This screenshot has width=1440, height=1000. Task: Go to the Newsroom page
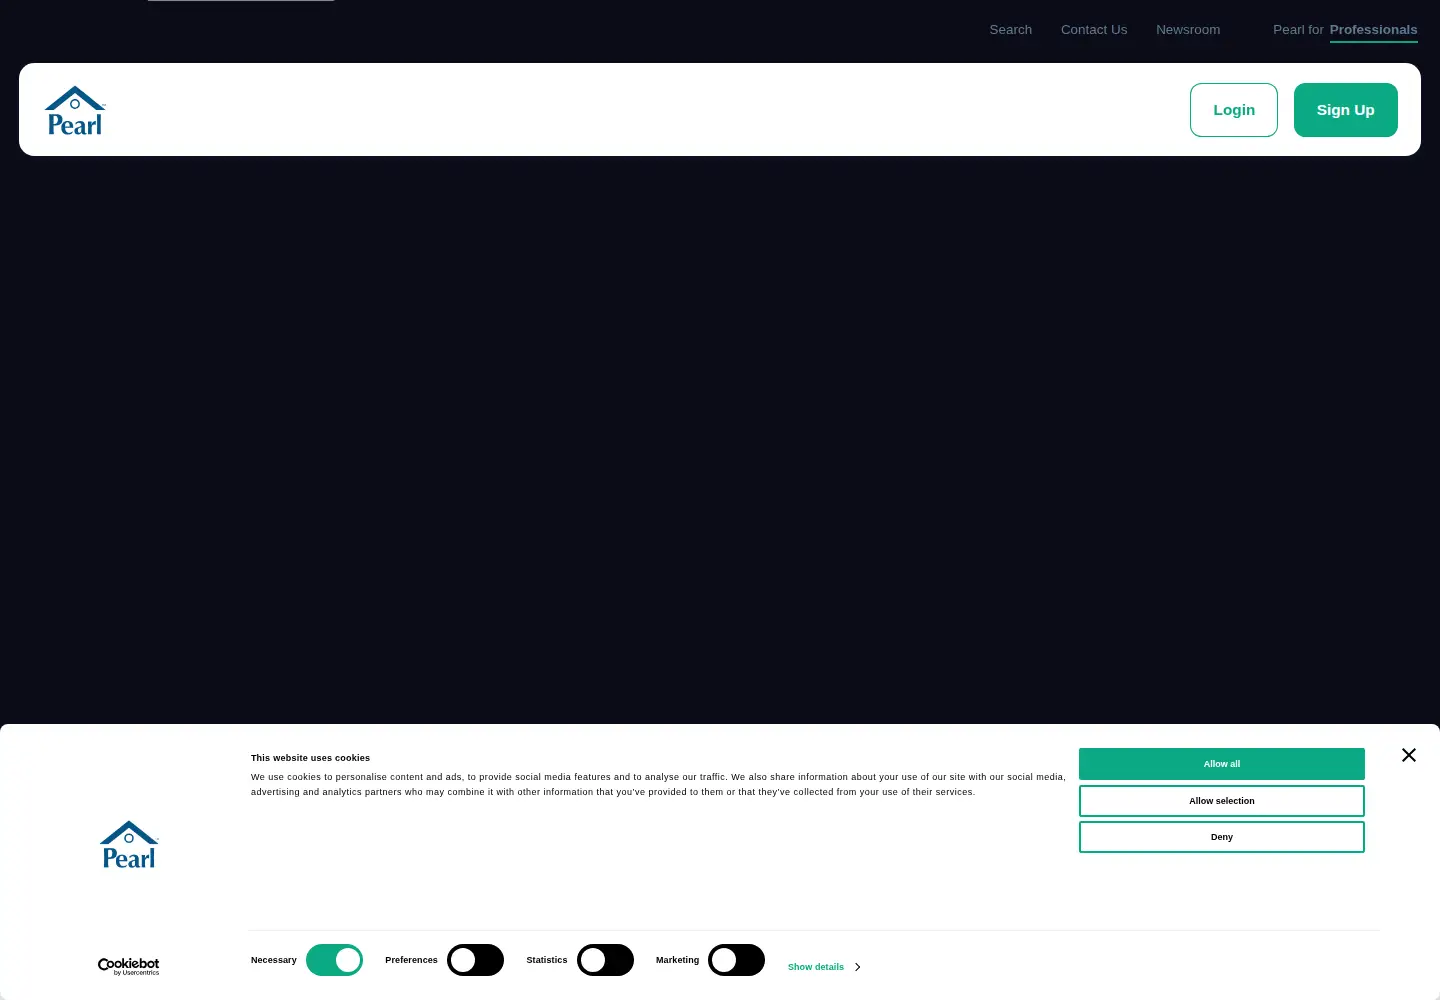pos(1188,30)
